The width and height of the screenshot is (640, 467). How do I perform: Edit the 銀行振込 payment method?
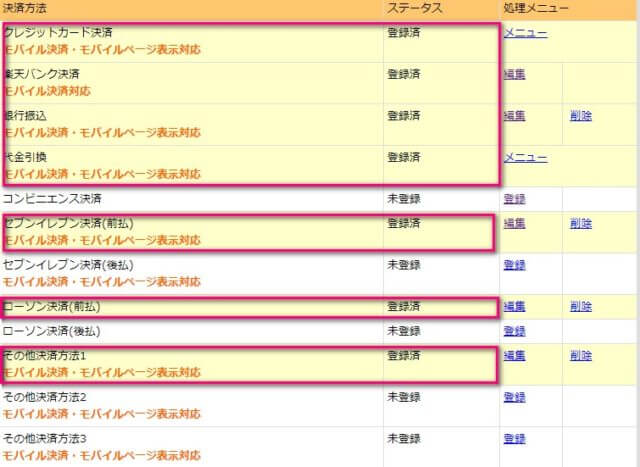click(x=514, y=116)
